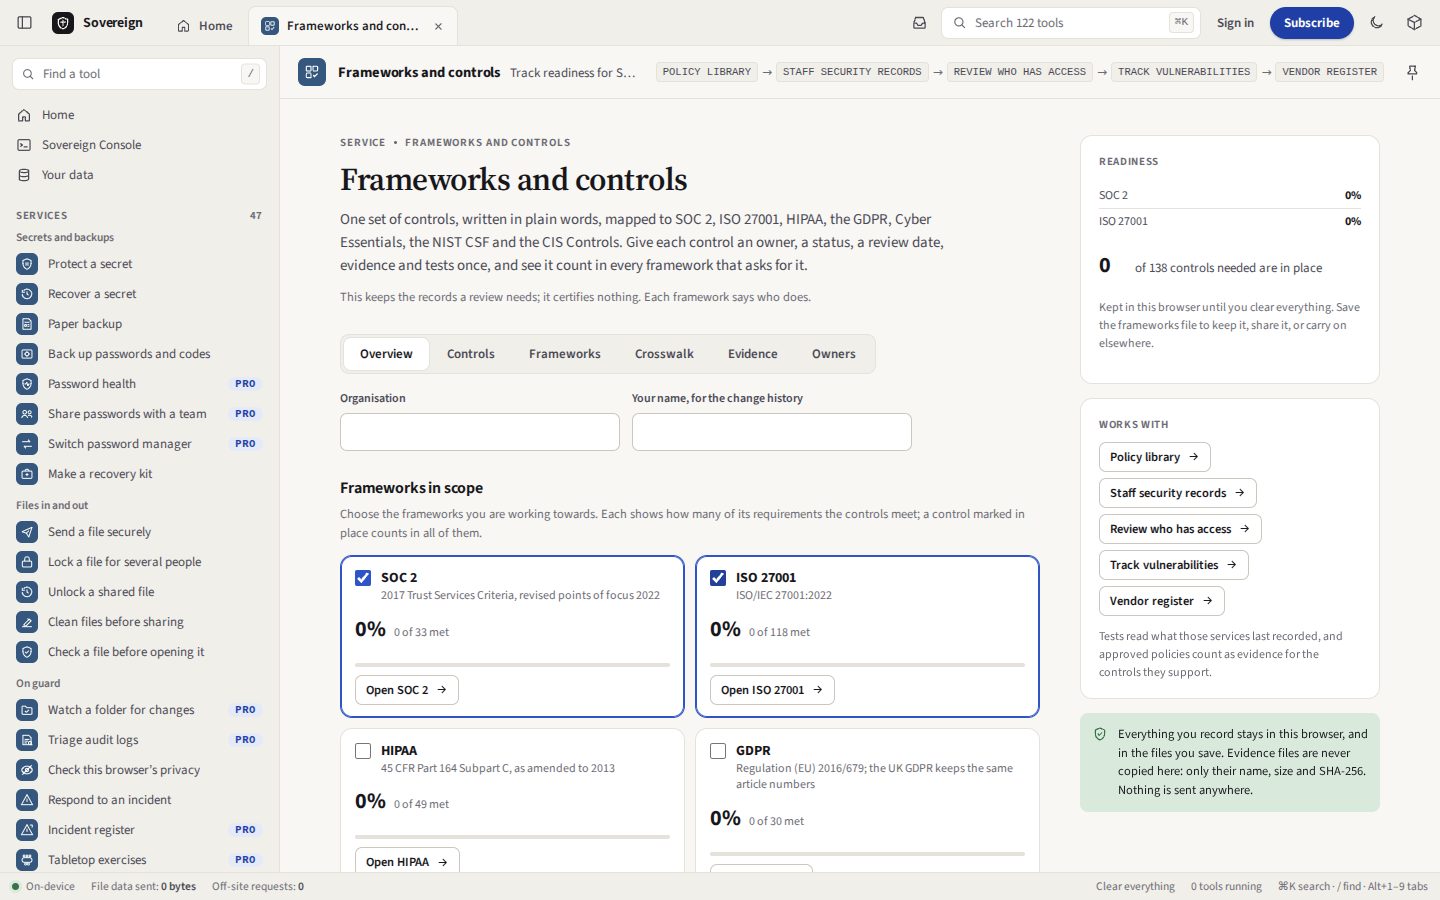Click the Search 122 tools box
Viewport: 1440px width, 900px height.
1070,23
